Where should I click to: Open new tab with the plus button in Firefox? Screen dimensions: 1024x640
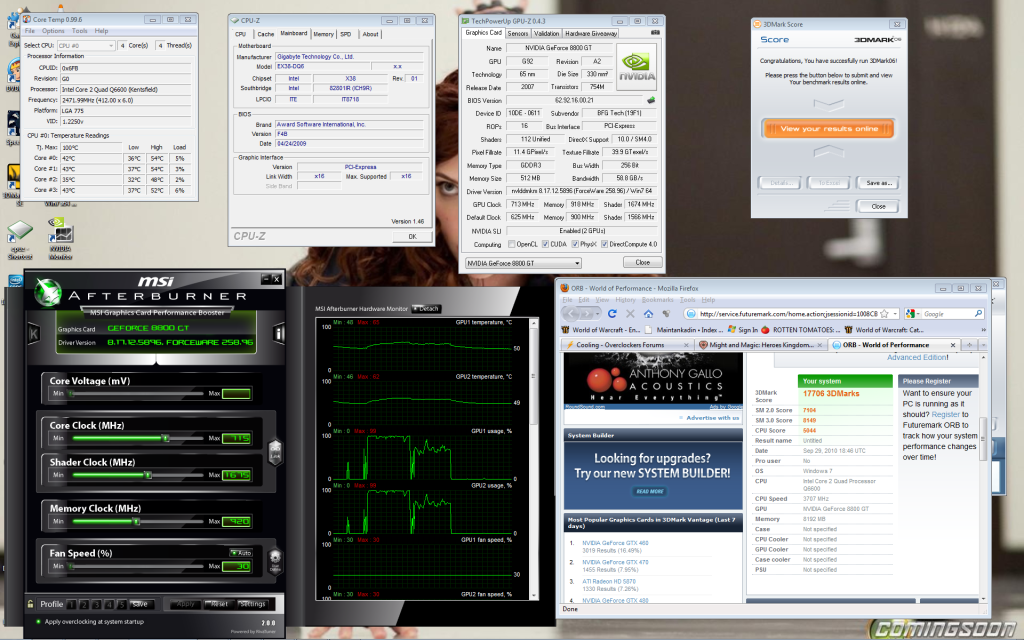(x=969, y=345)
